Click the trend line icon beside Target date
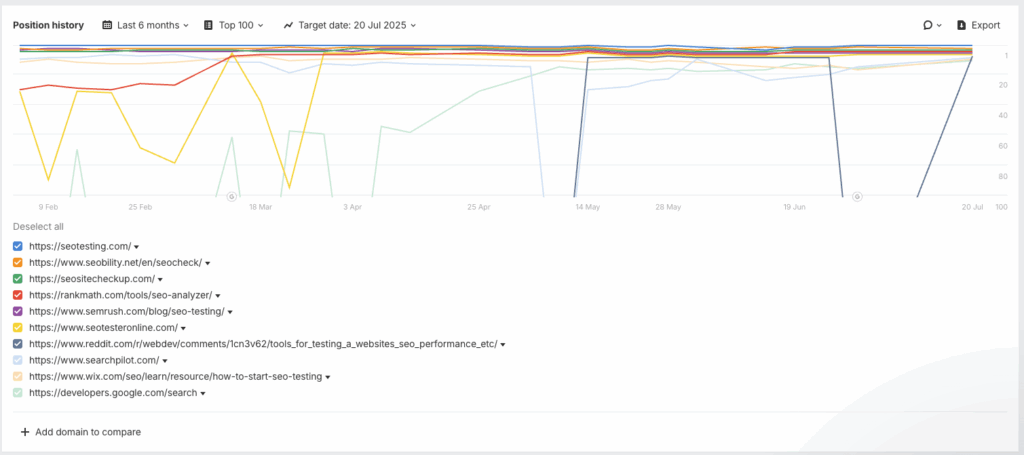This screenshot has width=1024, height=455. (x=288, y=25)
